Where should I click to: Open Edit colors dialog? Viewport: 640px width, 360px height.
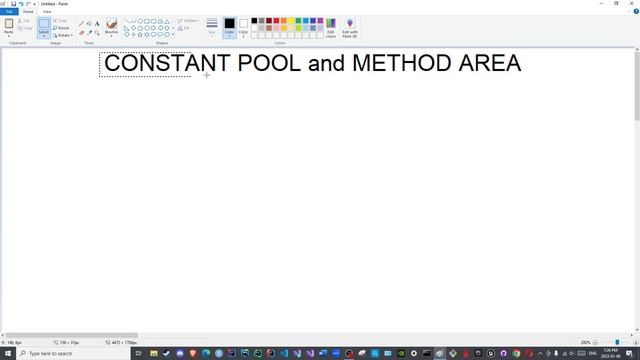click(x=331, y=28)
